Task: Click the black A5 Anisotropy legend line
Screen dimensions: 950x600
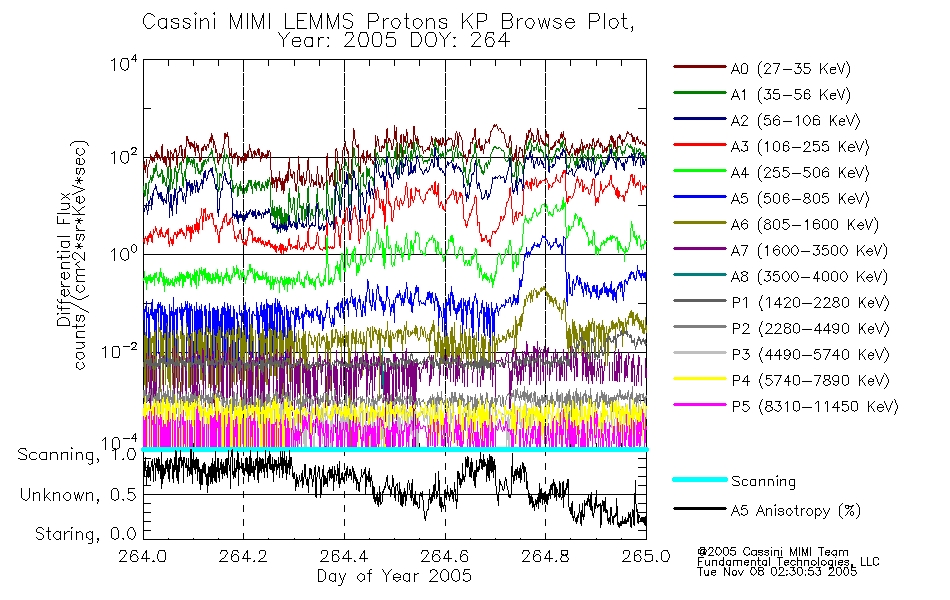Action: click(x=700, y=508)
